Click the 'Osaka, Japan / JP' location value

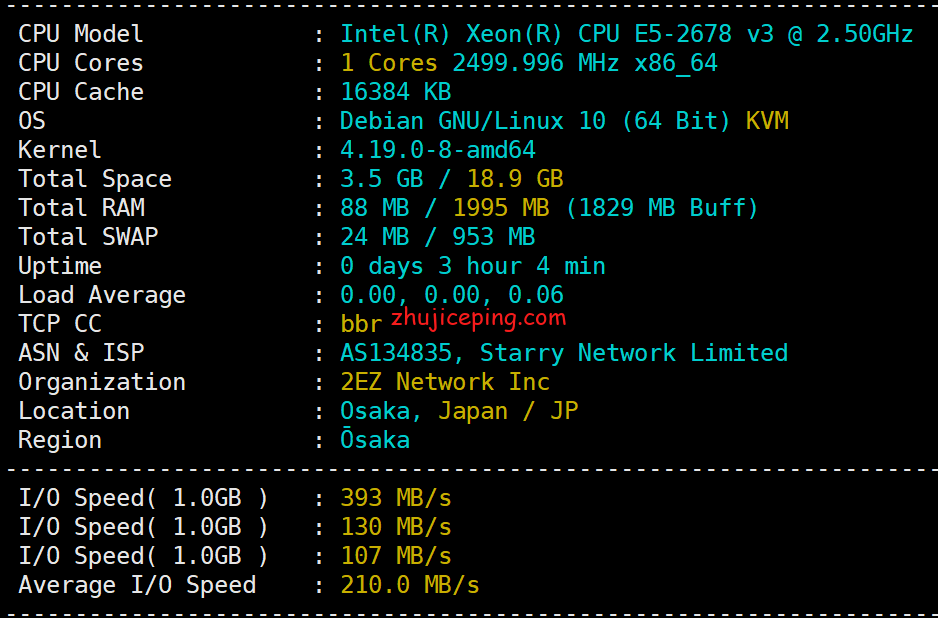tap(459, 412)
